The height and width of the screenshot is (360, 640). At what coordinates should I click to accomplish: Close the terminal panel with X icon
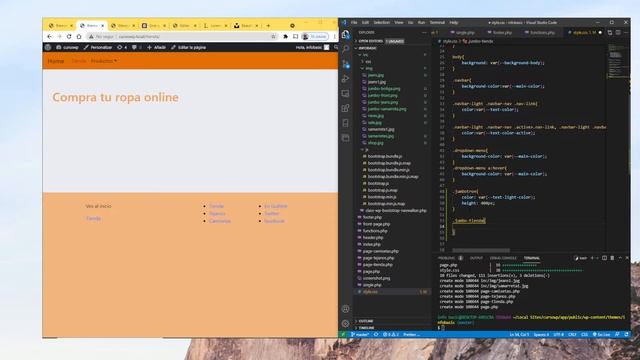627,258
